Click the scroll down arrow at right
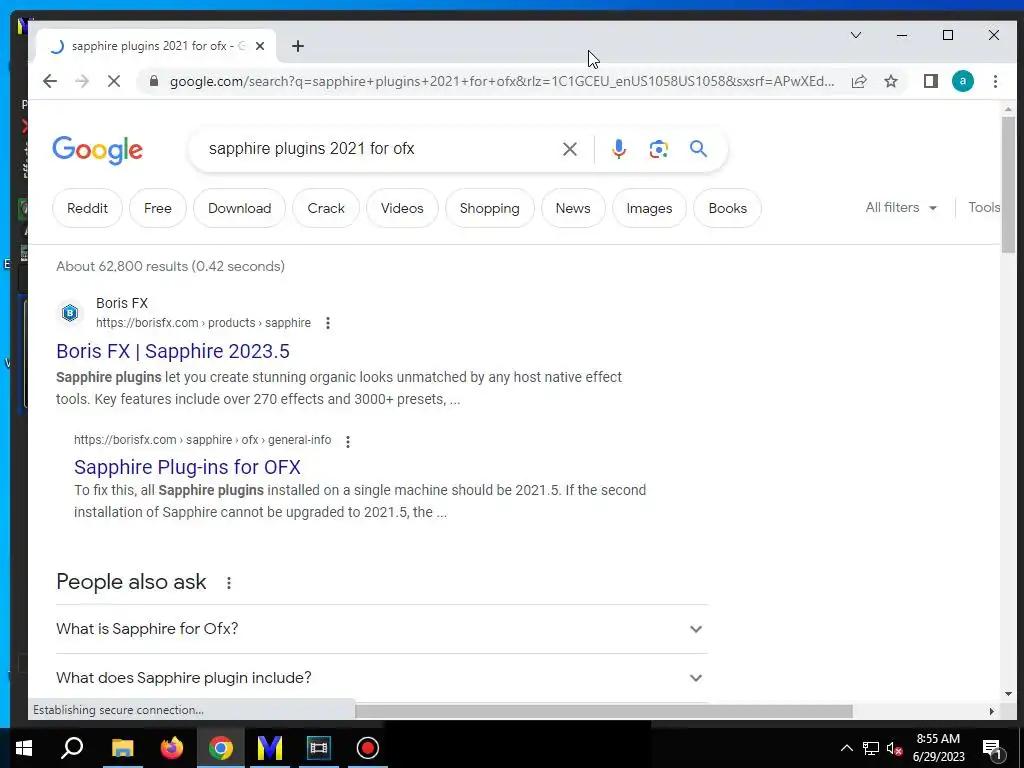Viewport: 1024px width, 768px height. (x=1008, y=694)
